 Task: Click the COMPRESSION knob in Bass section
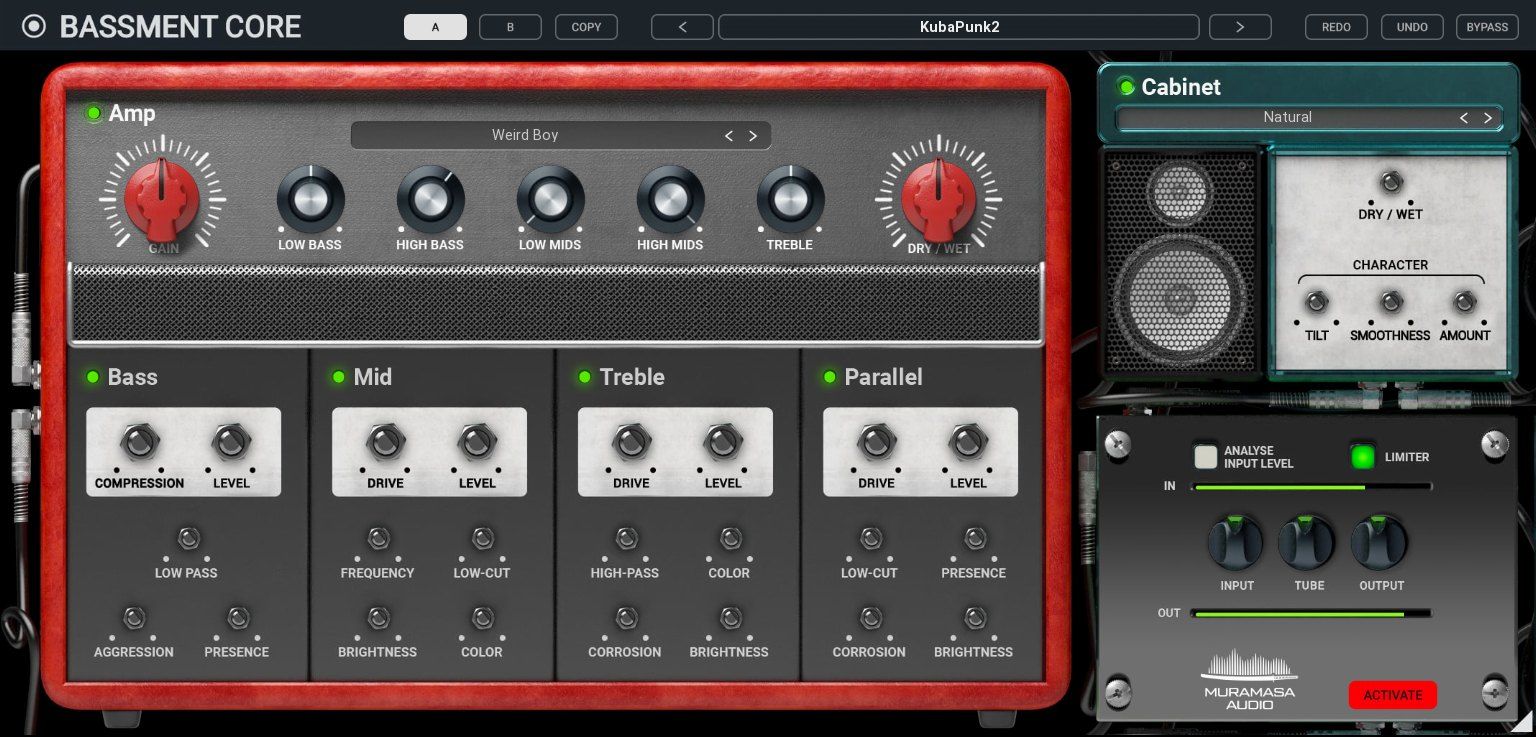[x=139, y=441]
